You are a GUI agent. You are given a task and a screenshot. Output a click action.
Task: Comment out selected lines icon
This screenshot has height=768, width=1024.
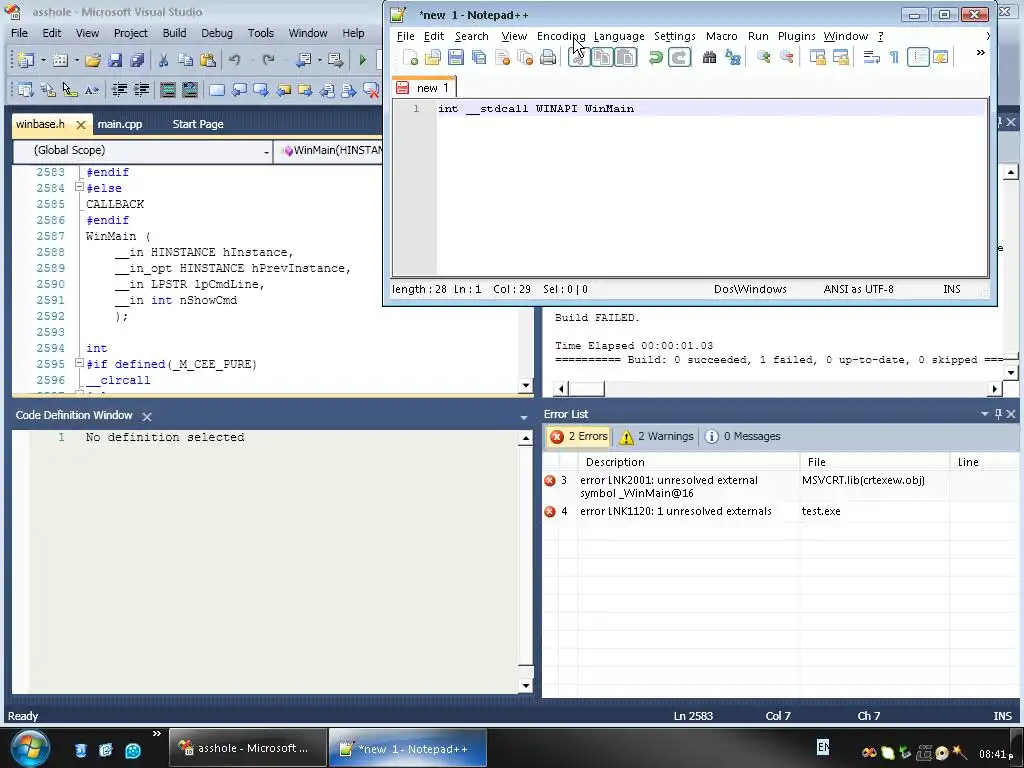click(168, 90)
